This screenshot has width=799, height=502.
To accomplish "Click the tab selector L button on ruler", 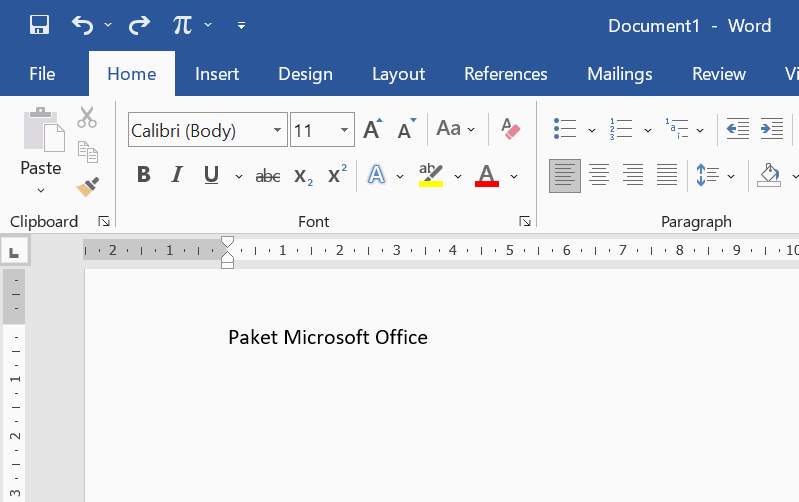I will pos(15,251).
